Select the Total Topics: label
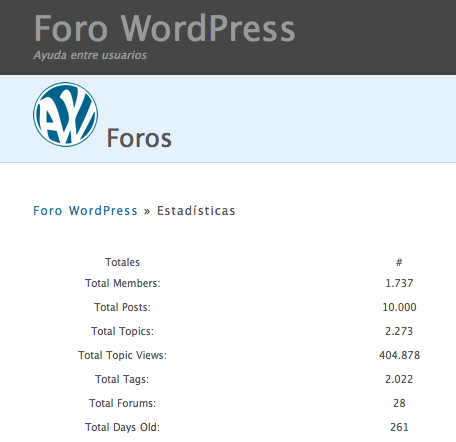Image resolution: width=456 pixels, height=442 pixels. (122, 331)
